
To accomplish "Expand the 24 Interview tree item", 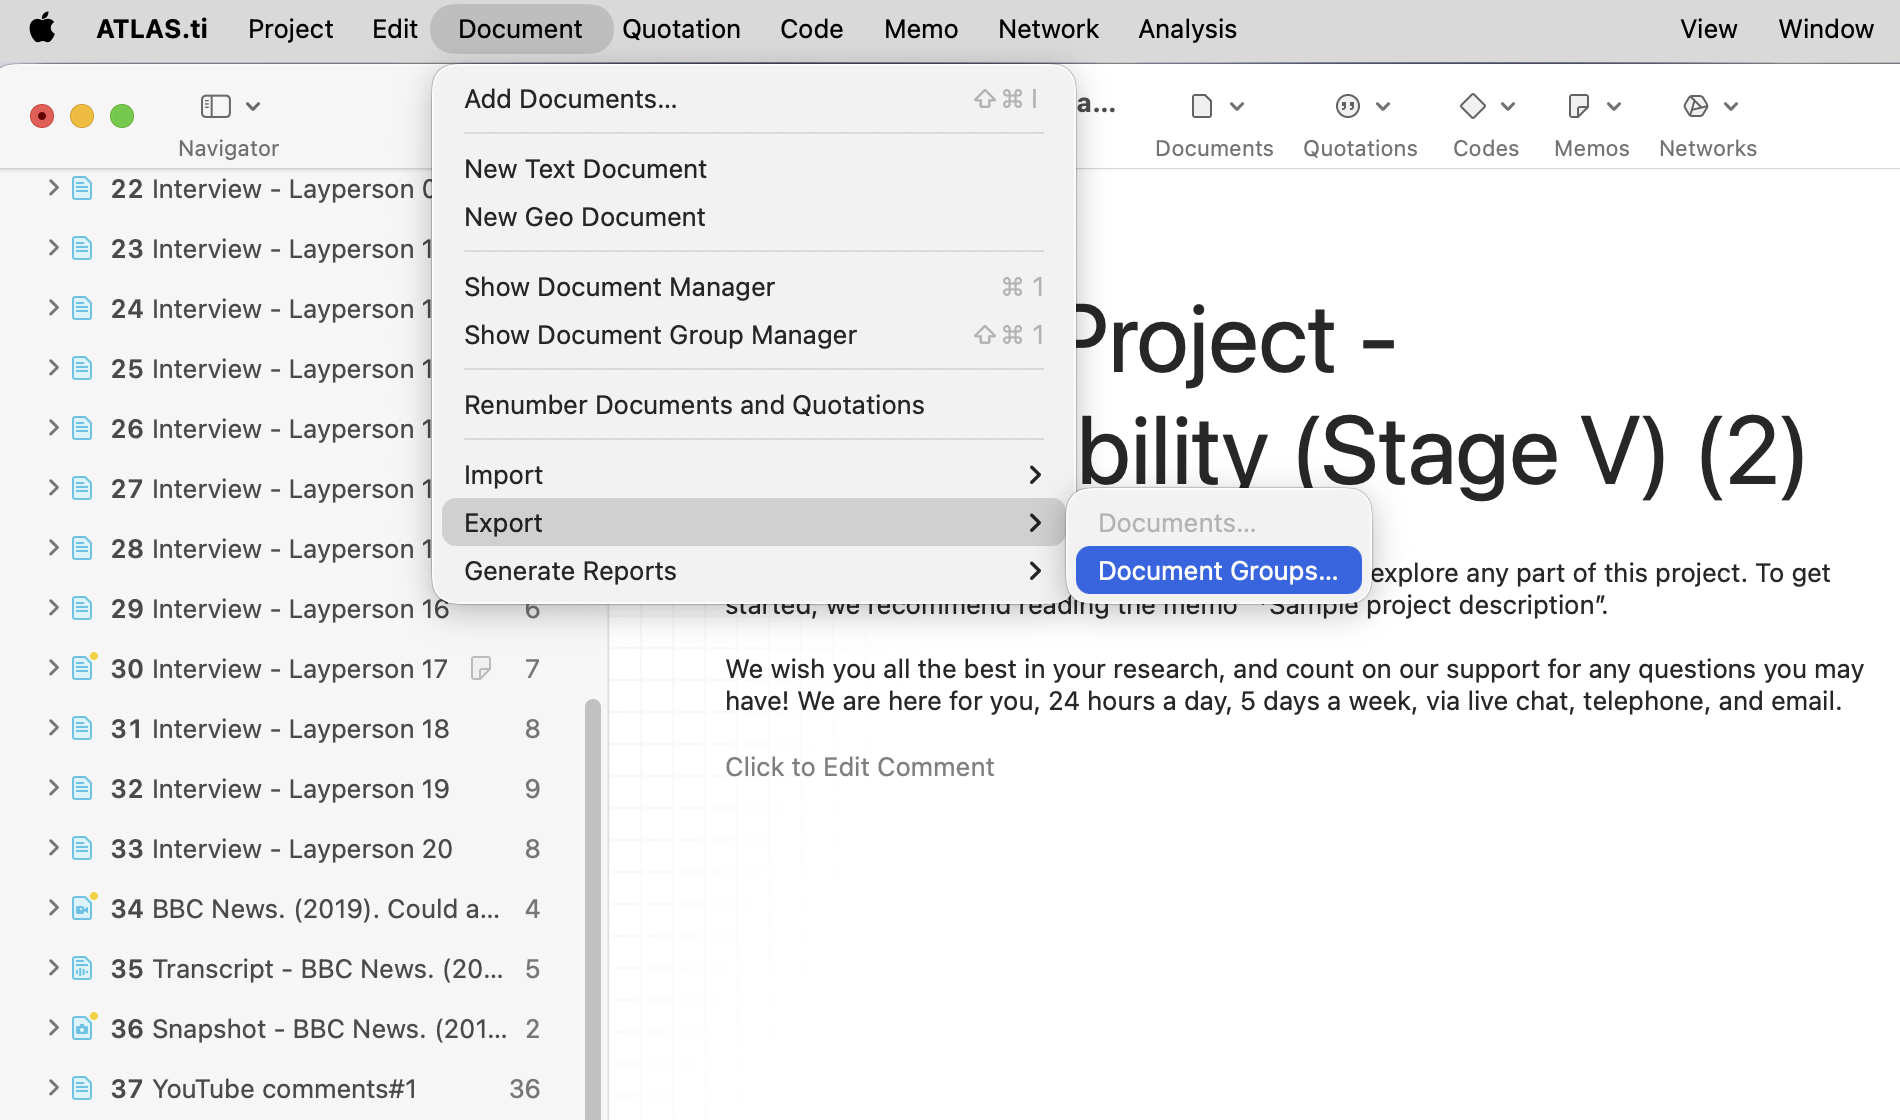I will tap(53, 308).
